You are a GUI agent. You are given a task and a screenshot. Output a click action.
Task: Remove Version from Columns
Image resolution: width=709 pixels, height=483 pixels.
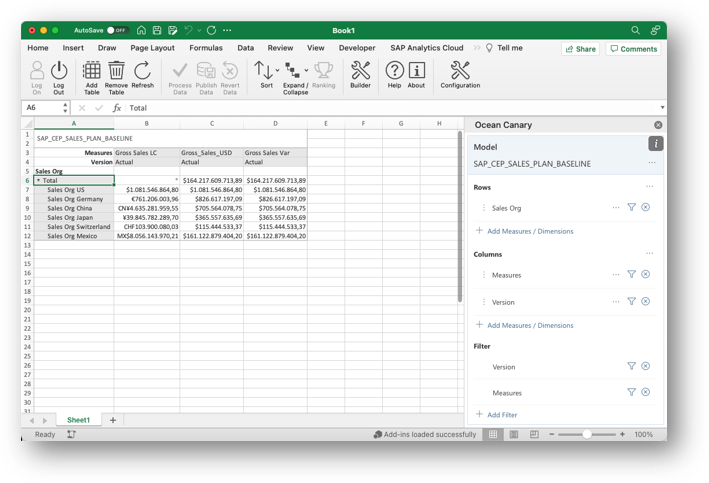coord(646,301)
